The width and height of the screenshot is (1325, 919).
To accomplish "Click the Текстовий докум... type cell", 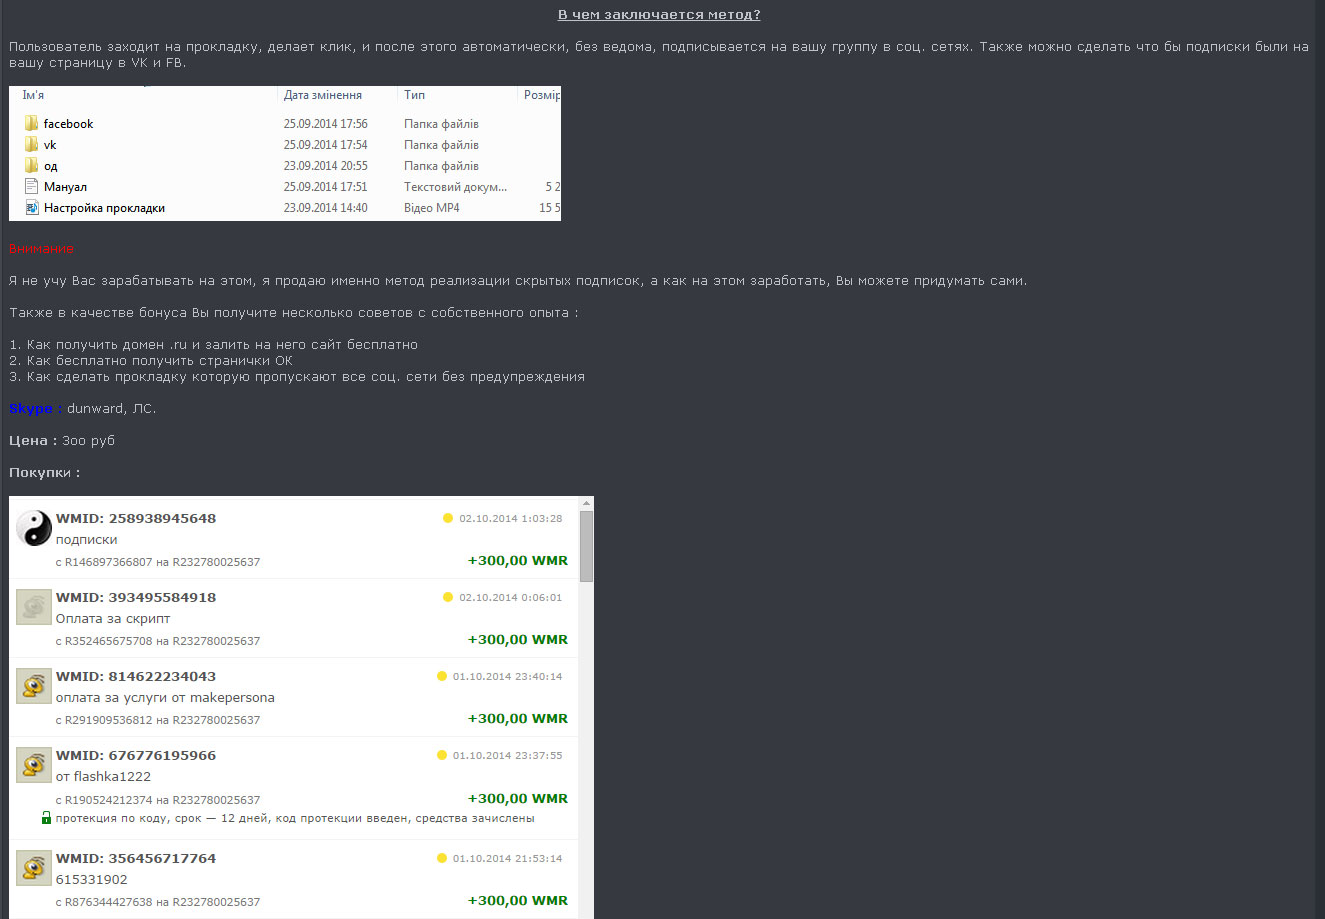I will 456,187.
